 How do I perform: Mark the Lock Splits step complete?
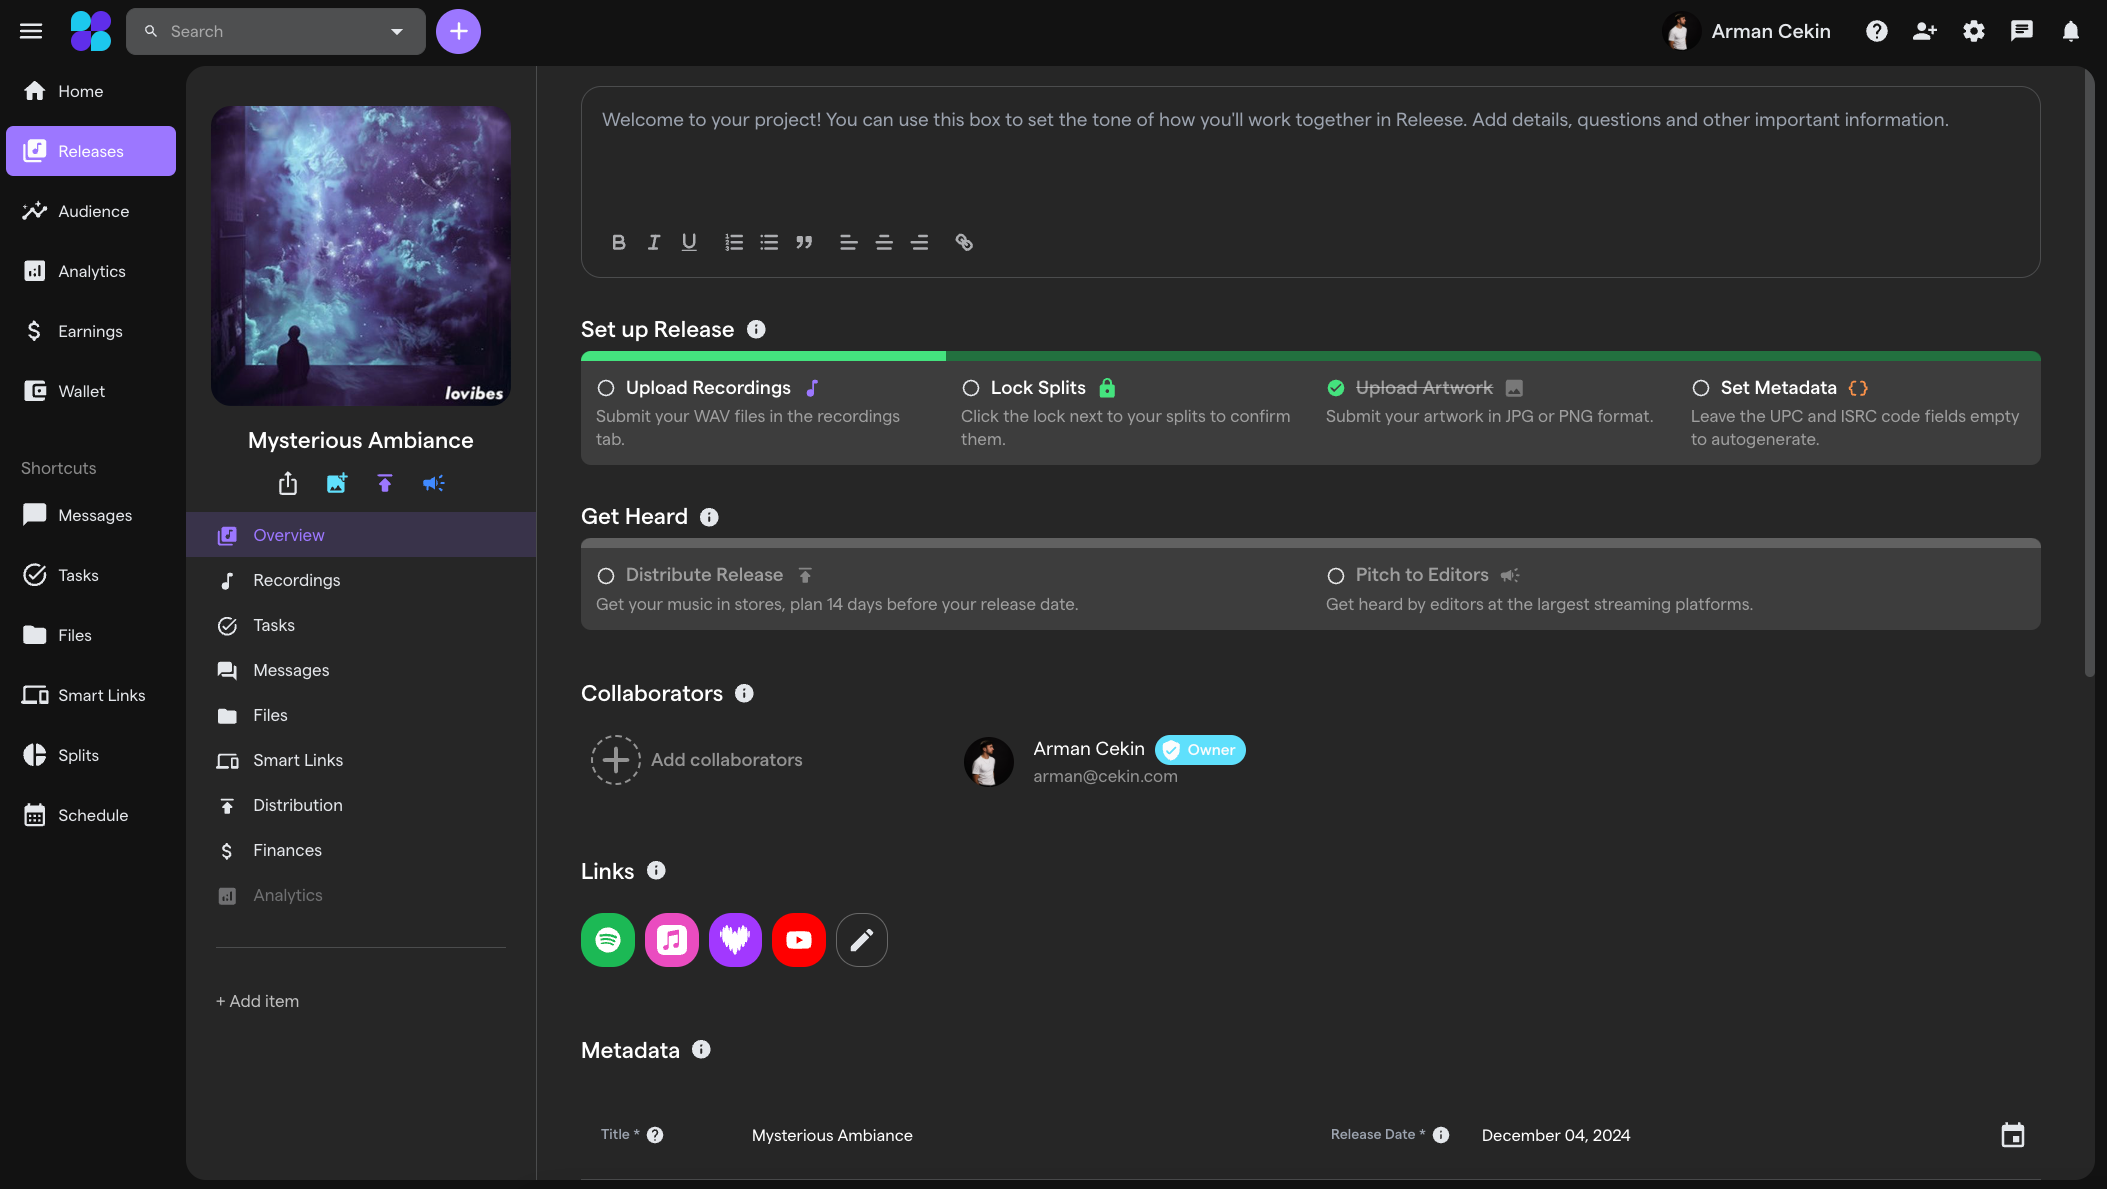(970, 388)
